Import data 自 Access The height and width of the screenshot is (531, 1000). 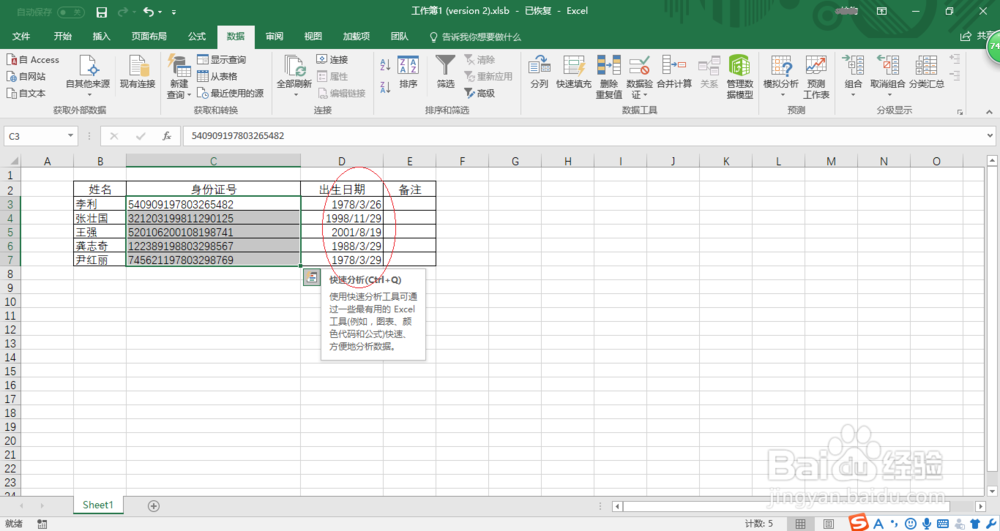click(33, 59)
